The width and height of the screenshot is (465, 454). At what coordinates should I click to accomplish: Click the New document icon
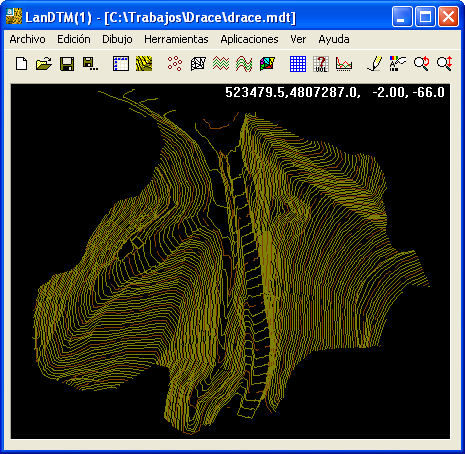(x=22, y=64)
